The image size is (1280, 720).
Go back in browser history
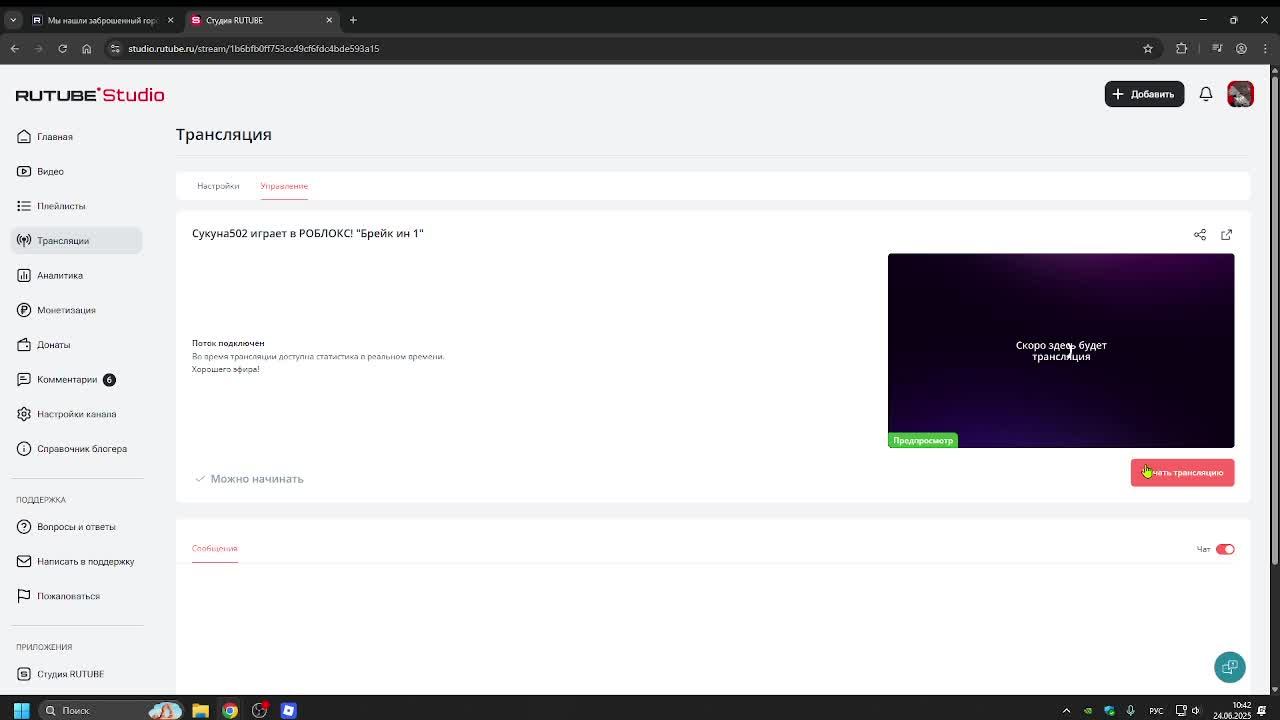click(15, 48)
